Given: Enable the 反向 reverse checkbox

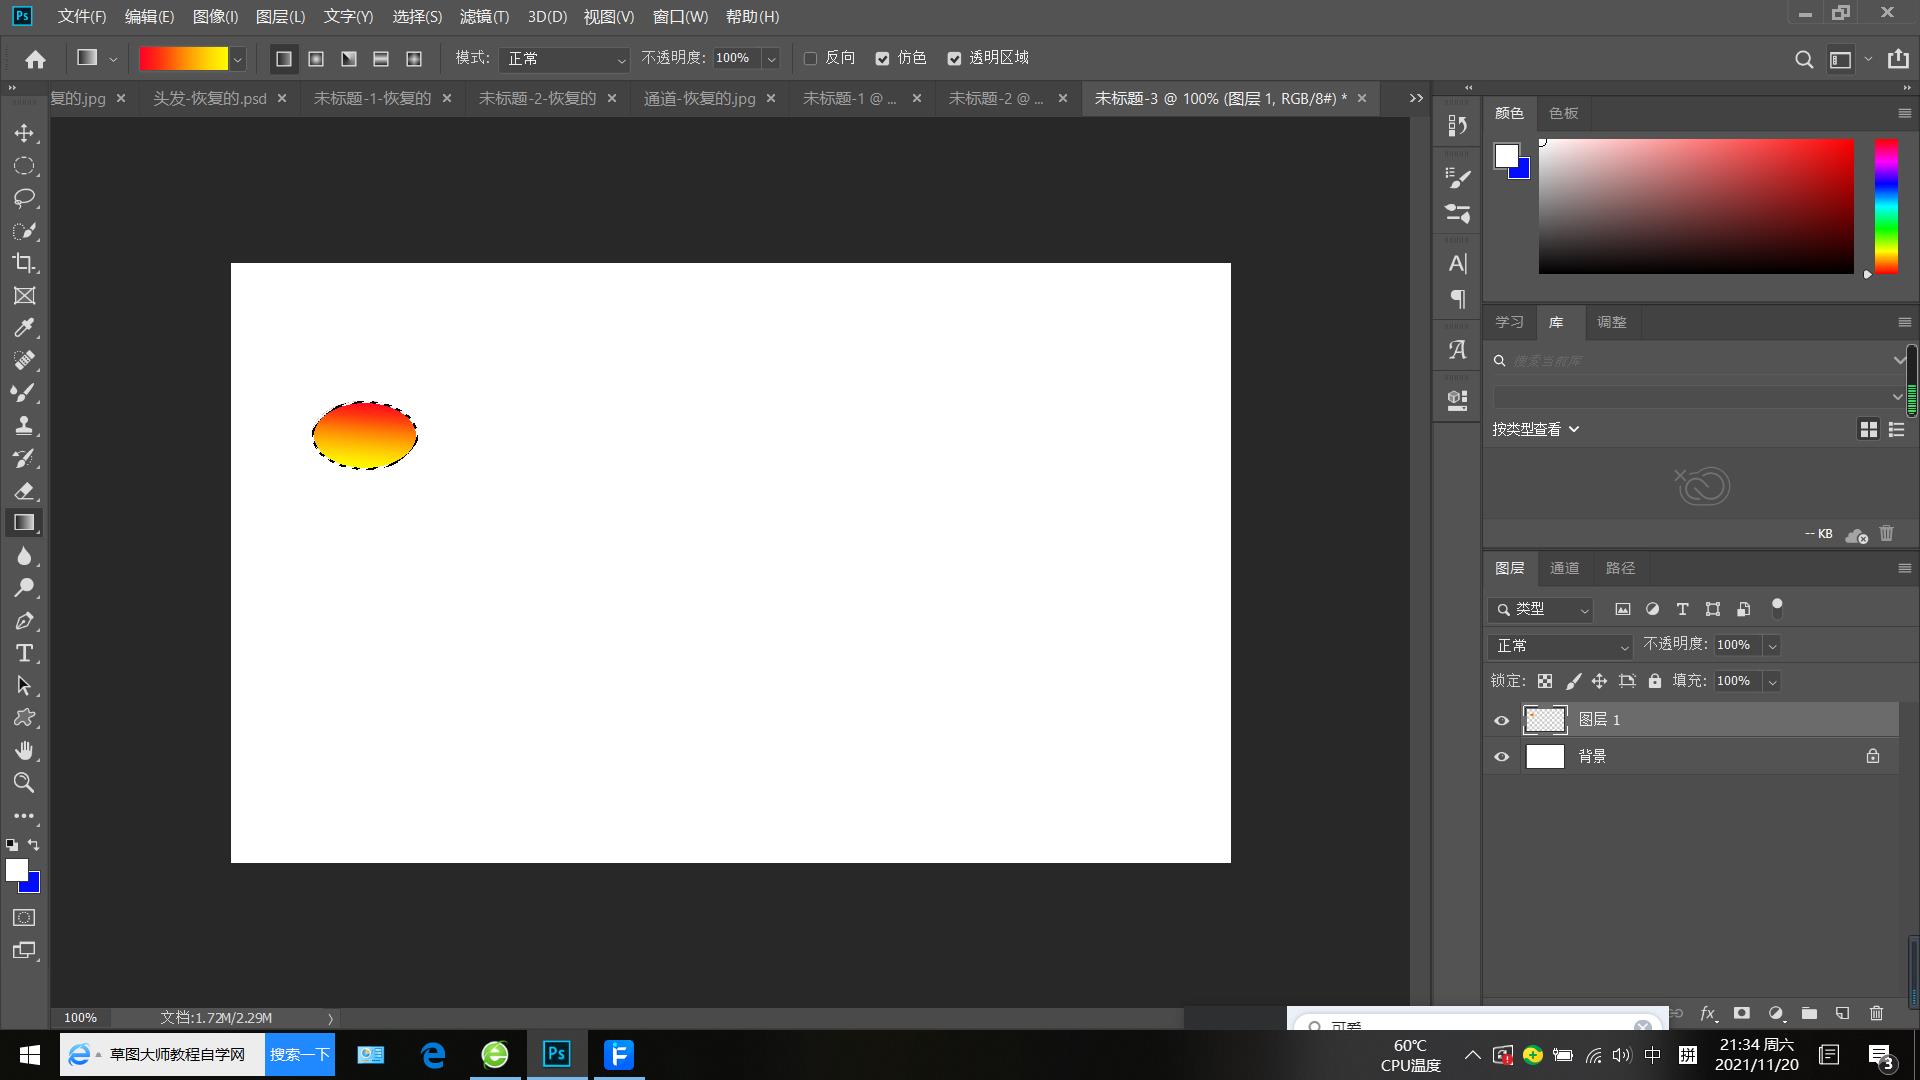Looking at the screenshot, I should click(810, 59).
